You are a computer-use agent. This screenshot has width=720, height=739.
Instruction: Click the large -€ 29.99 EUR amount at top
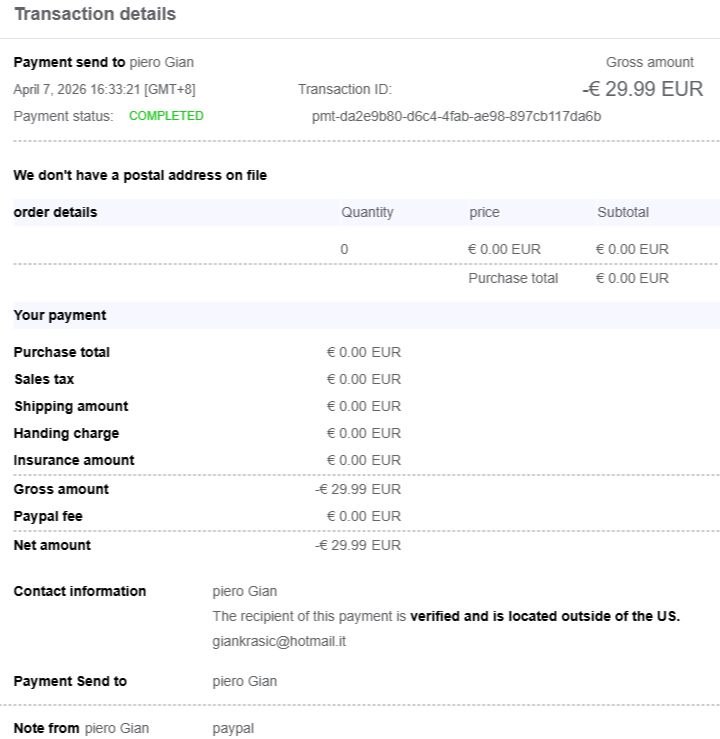pyautogui.click(x=642, y=89)
